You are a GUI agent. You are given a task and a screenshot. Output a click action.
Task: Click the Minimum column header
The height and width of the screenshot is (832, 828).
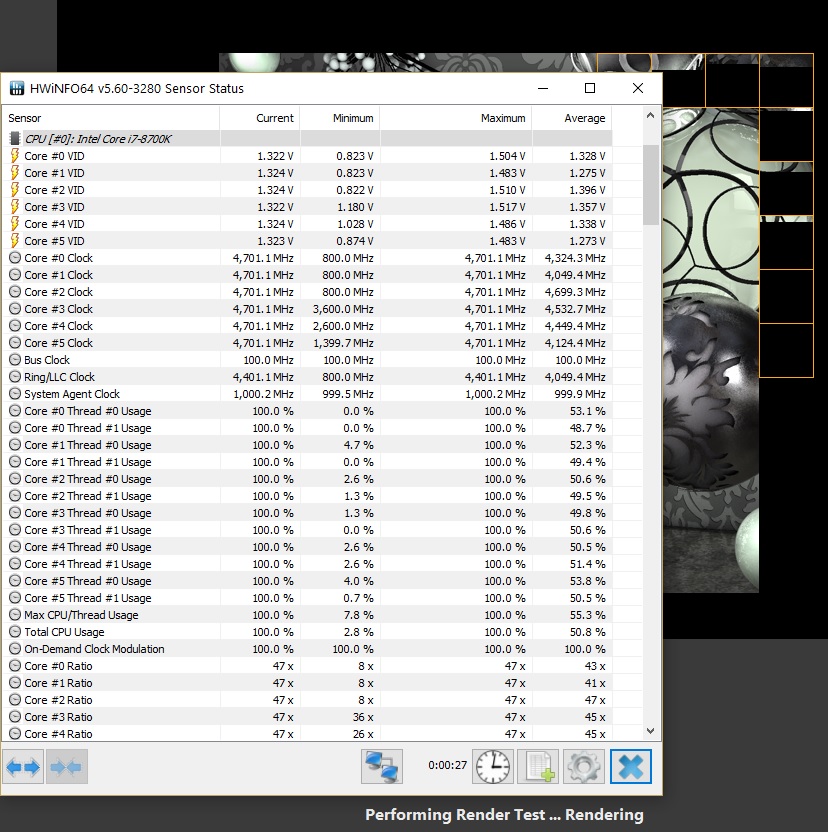340,118
